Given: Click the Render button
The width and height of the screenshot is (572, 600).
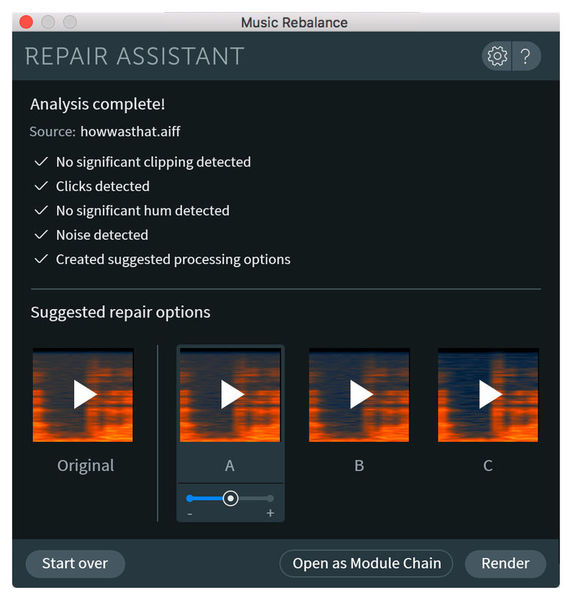Looking at the screenshot, I should (505, 563).
